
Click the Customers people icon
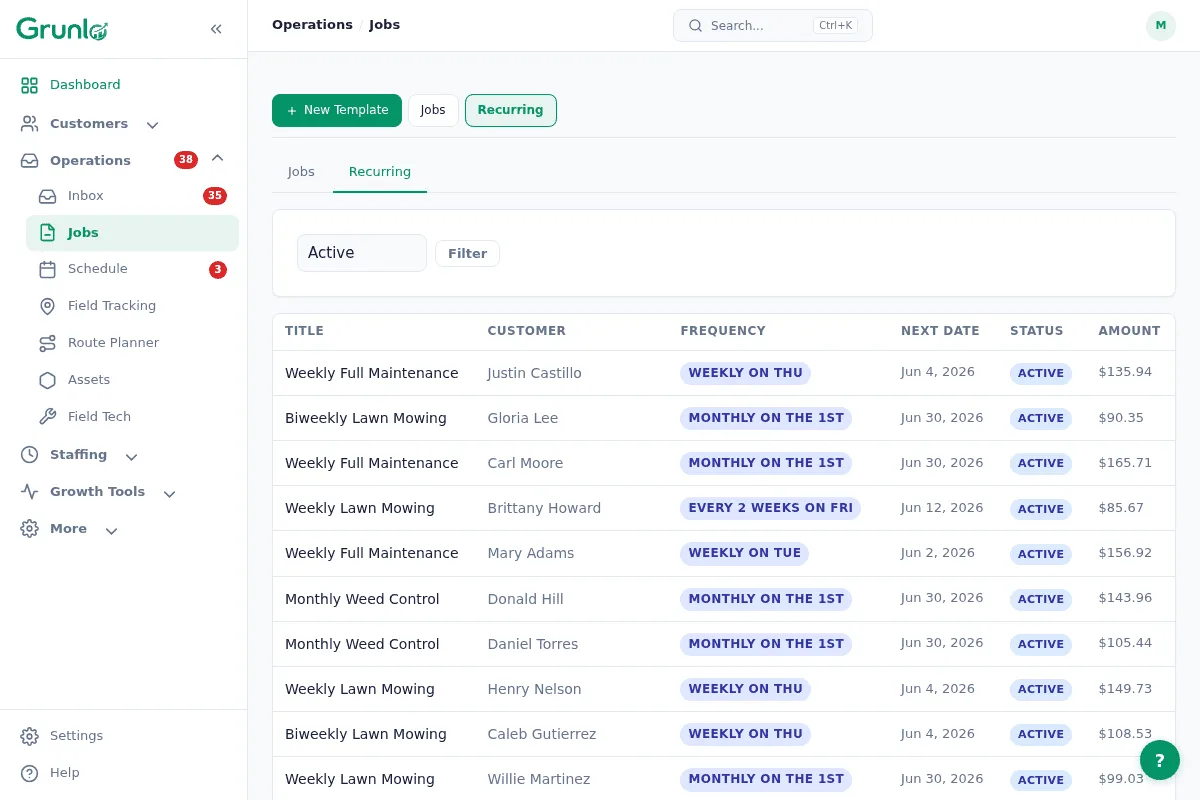point(30,124)
